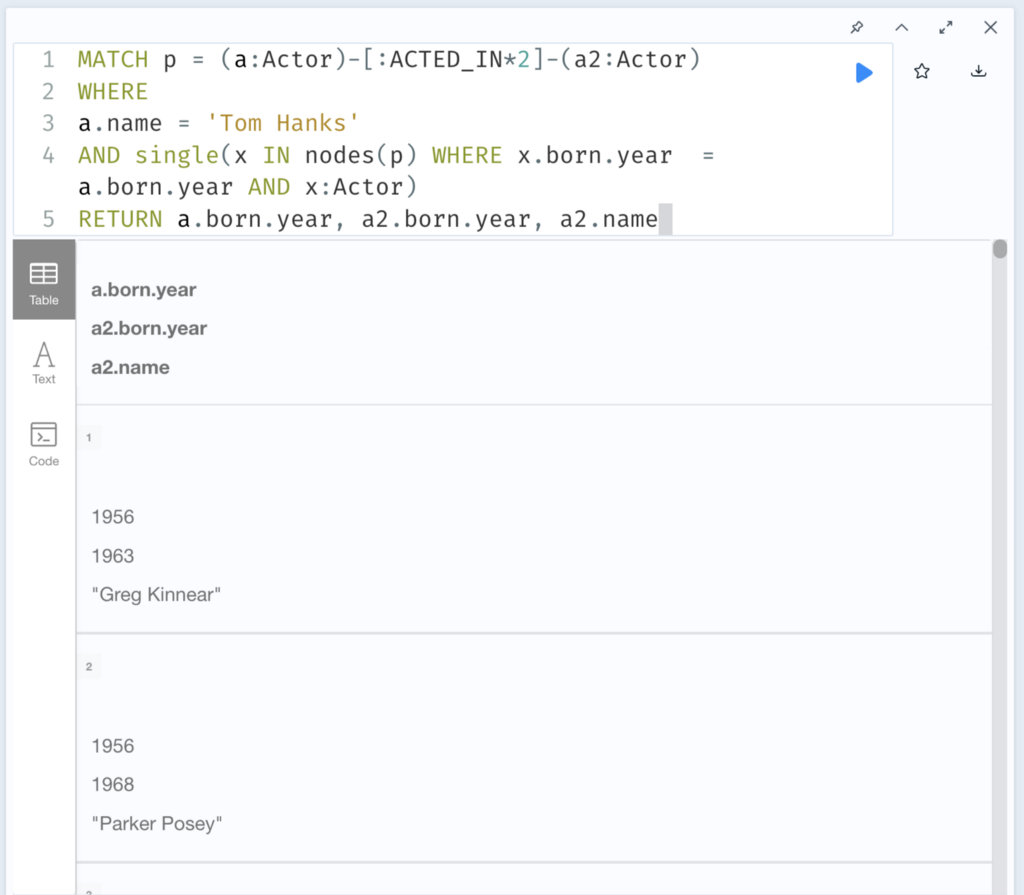
Task: Expand the frame to fullscreen
Action: pos(946,27)
